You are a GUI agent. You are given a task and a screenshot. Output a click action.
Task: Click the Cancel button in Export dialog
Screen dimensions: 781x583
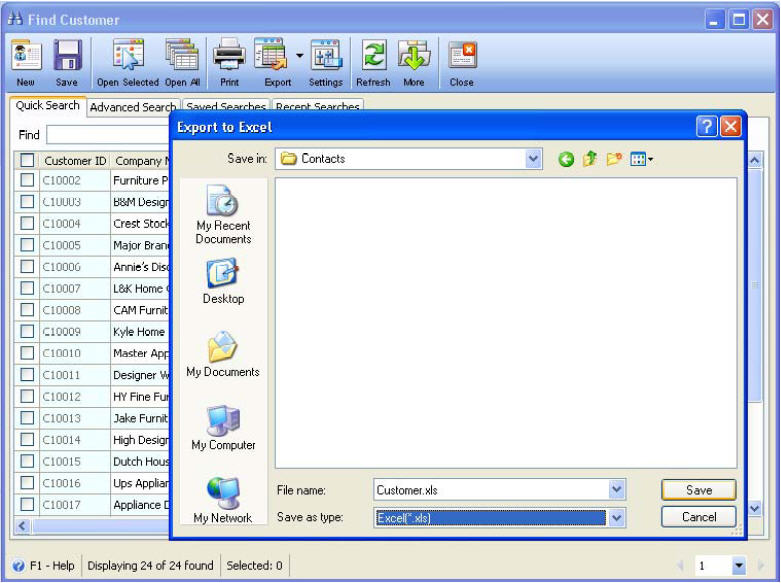point(699,517)
